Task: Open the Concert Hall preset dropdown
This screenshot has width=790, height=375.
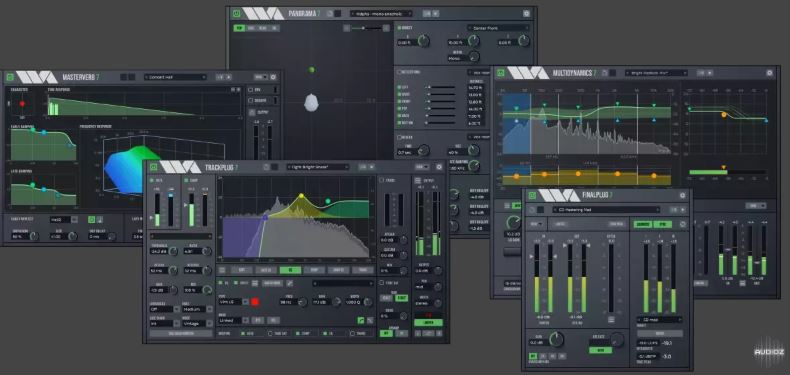Action: click(x=175, y=77)
